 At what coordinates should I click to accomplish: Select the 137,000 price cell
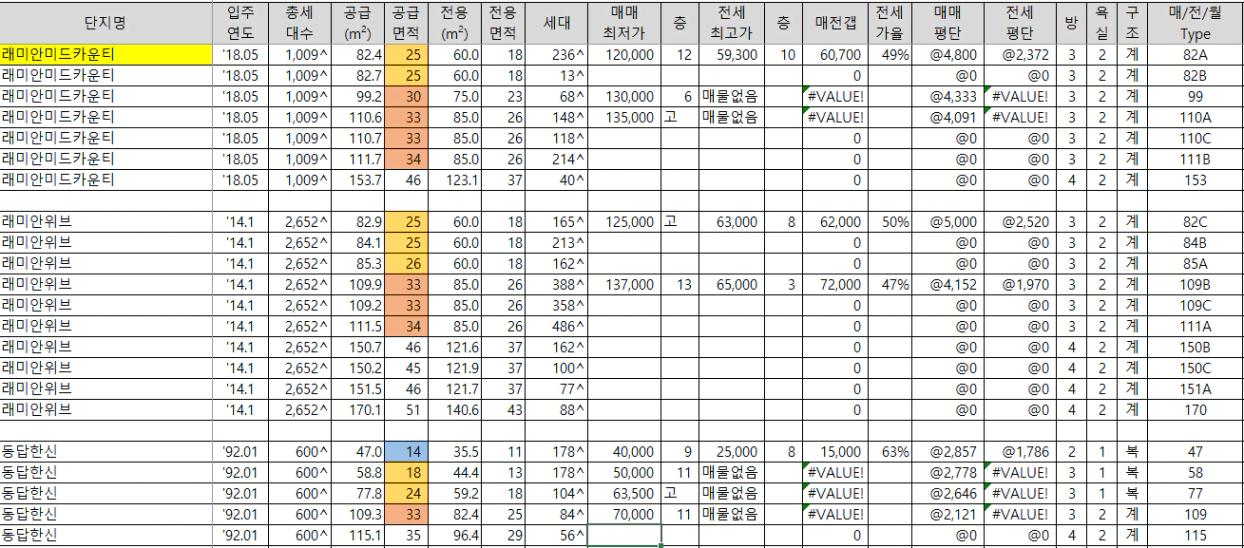click(x=623, y=285)
